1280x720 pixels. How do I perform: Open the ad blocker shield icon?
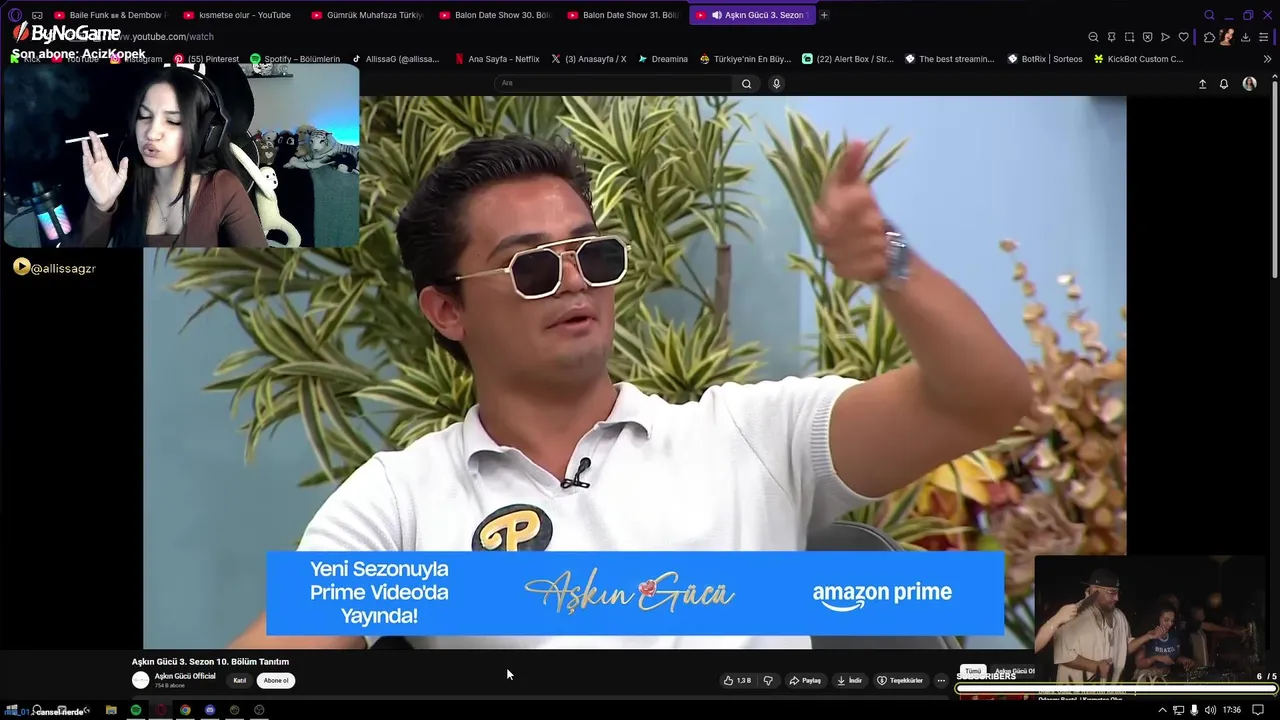click(x=1147, y=37)
